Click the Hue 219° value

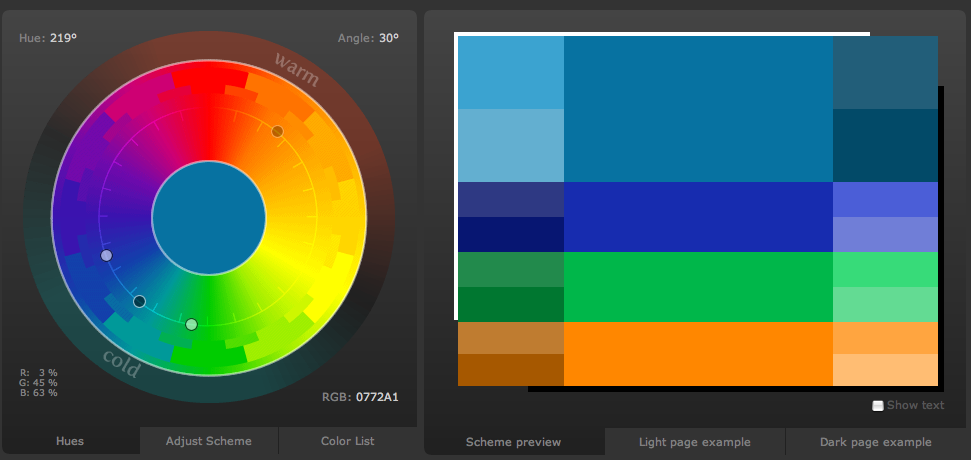[63, 38]
